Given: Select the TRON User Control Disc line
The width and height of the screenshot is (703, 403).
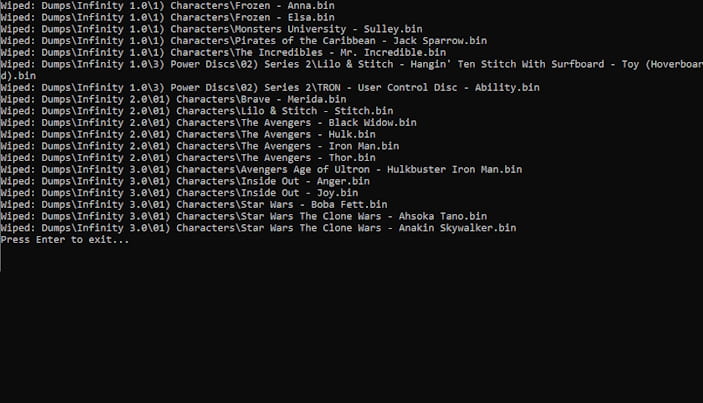Looking at the screenshot, I should [270, 87].
